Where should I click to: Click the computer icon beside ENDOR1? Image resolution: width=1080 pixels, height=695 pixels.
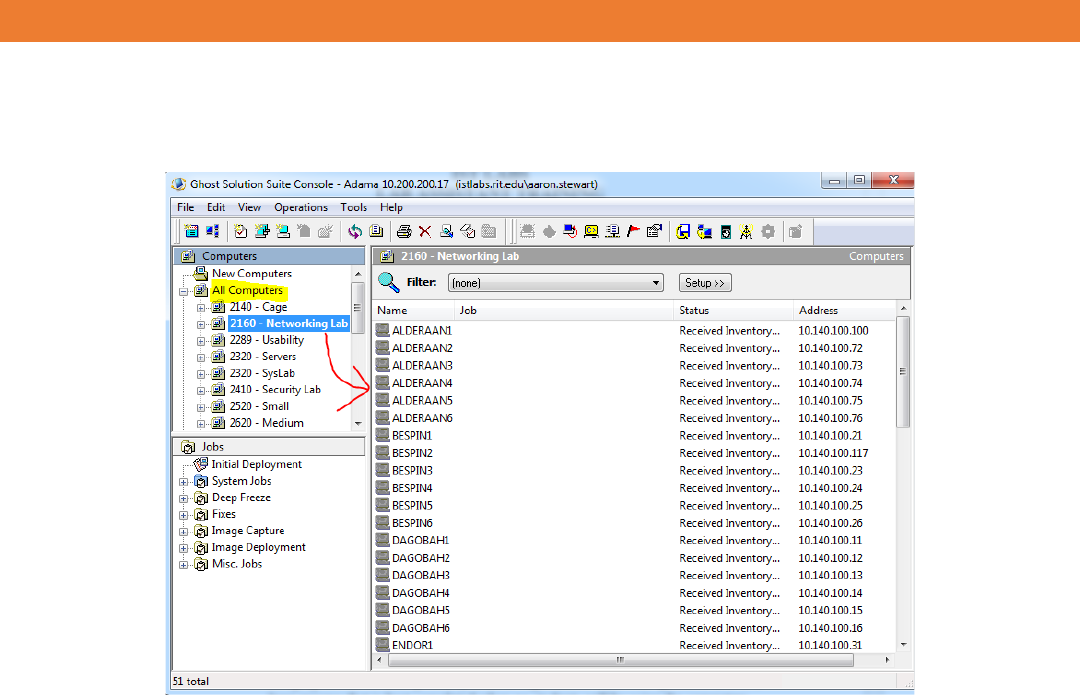tap(382, 645)
